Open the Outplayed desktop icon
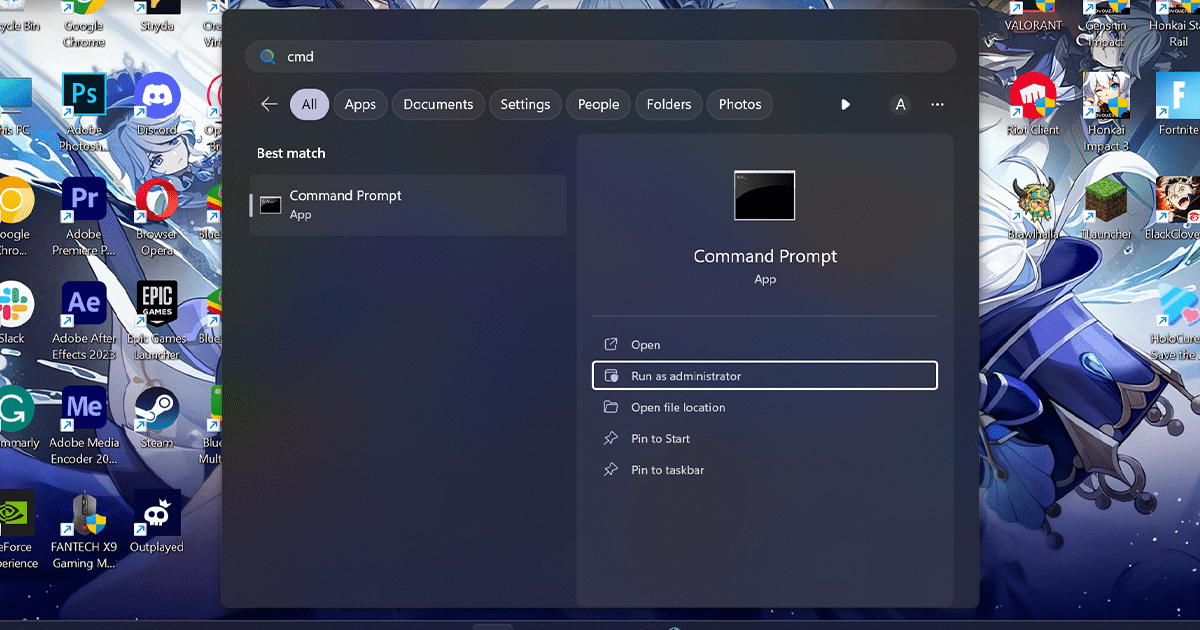The height and width of the screenshot is (630, 1200). click(157, 515)
